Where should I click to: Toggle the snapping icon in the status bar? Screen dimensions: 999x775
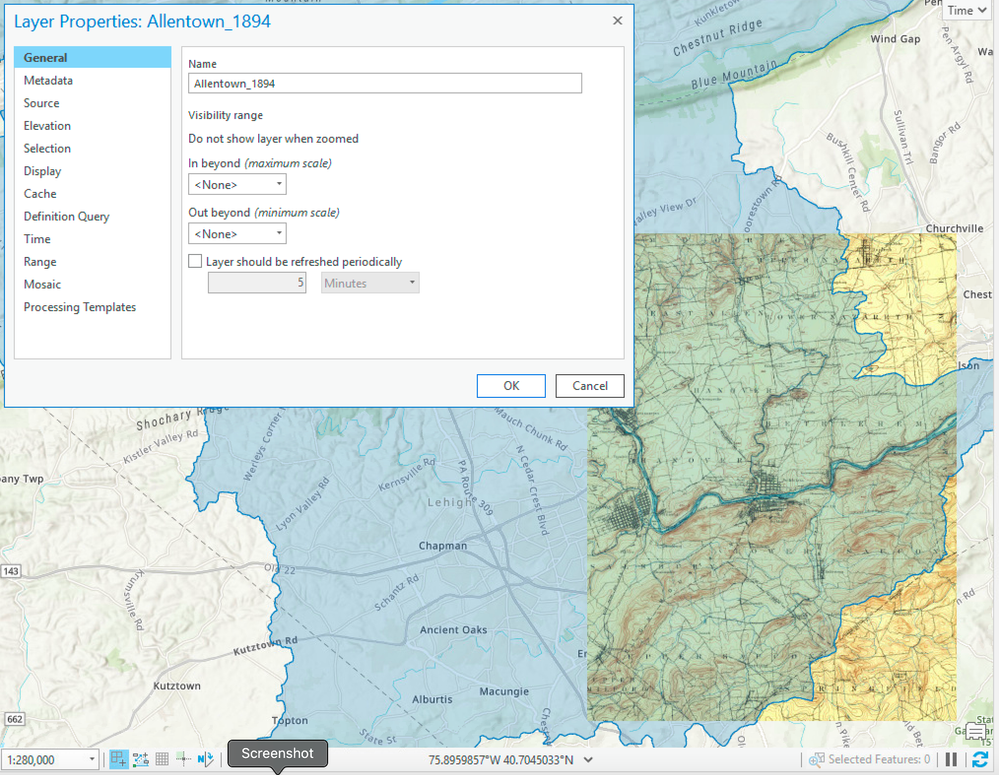coord(119,759)
